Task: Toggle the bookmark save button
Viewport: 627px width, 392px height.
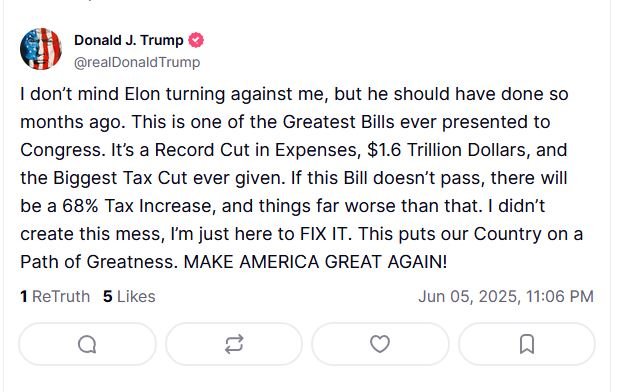Action: coord(527,344)
